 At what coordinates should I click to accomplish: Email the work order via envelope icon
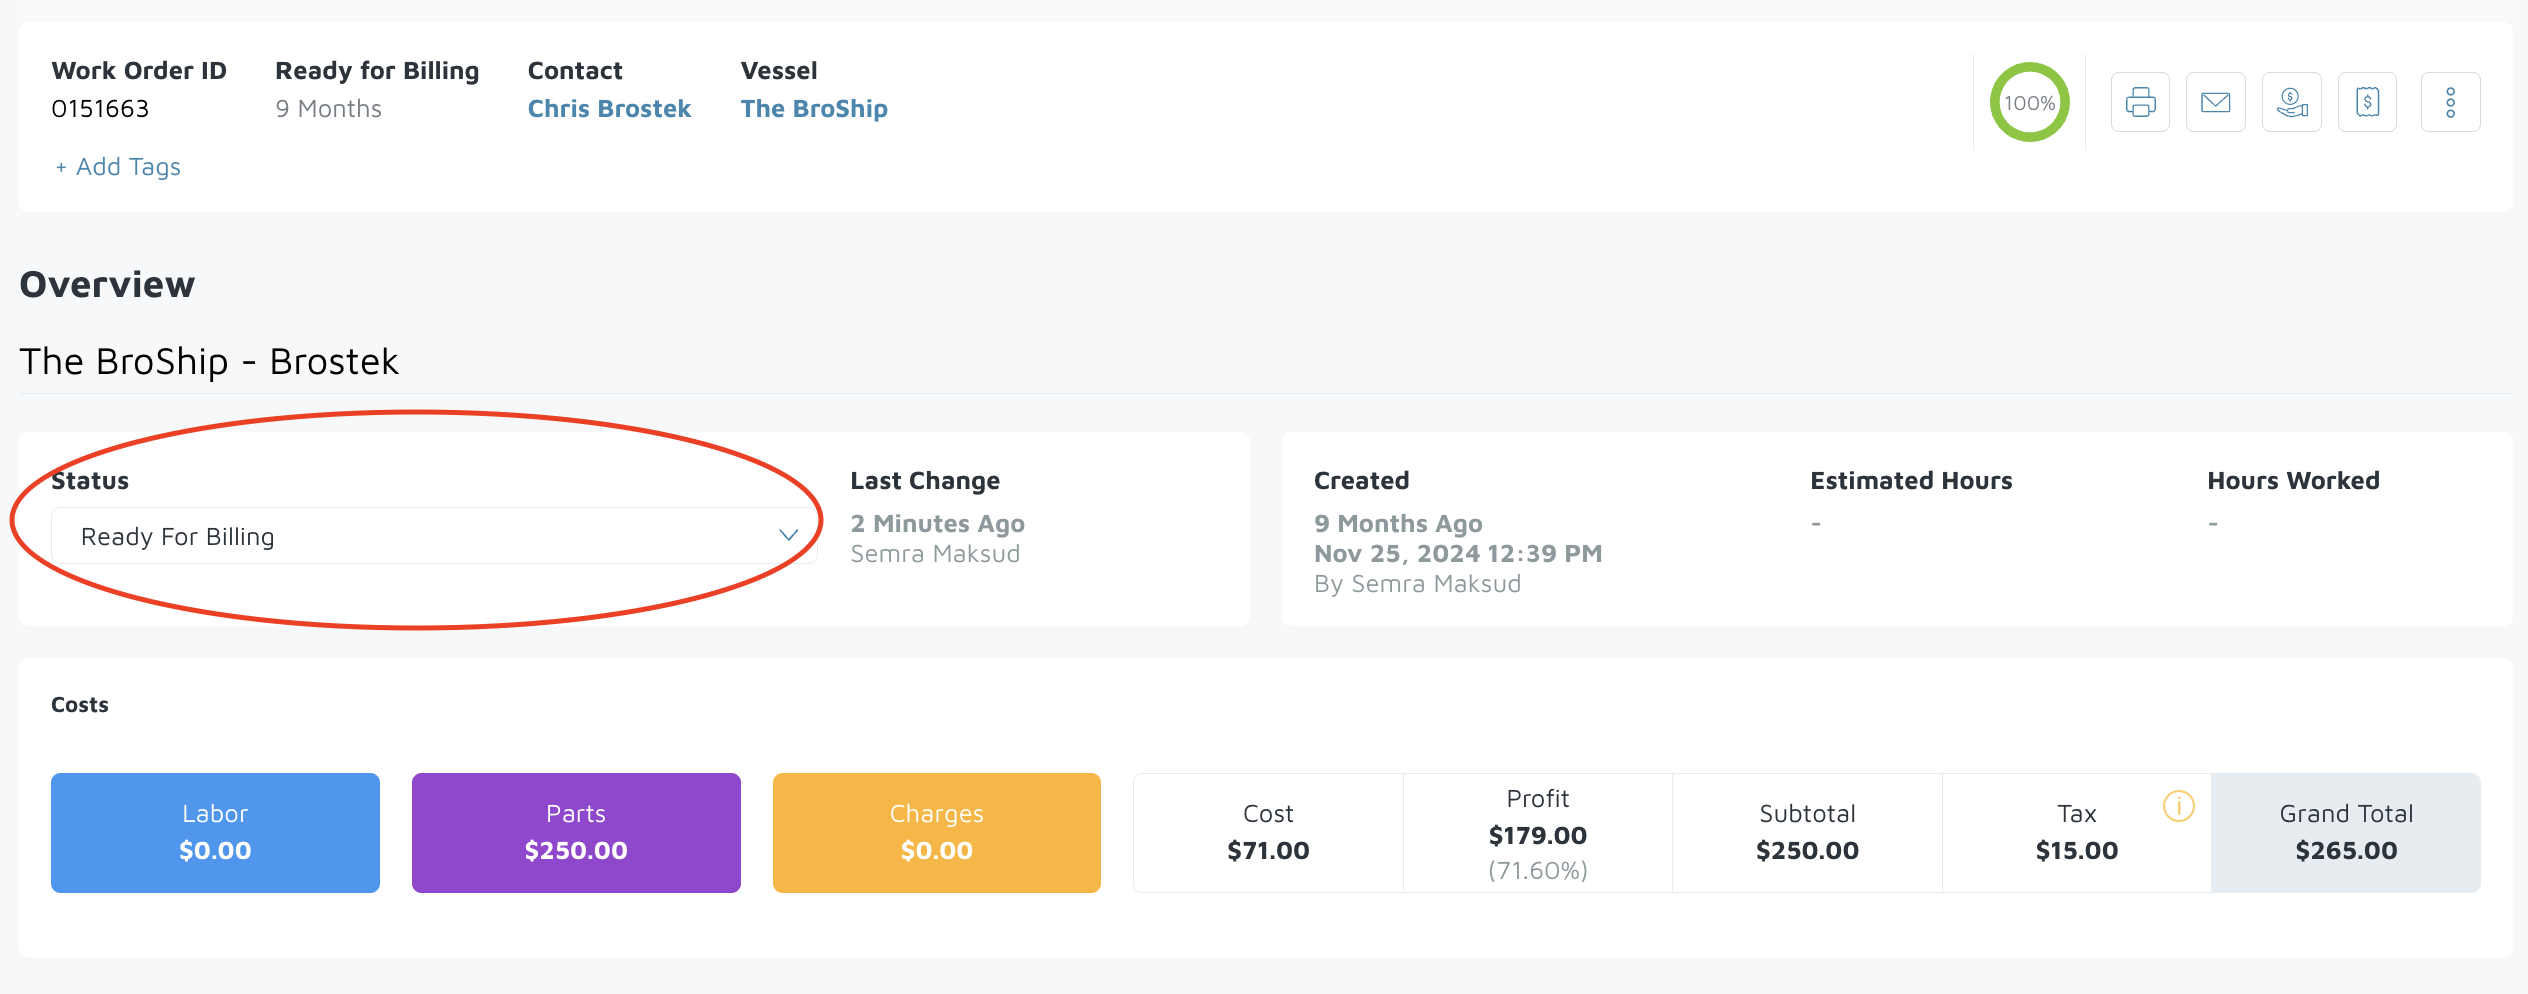coord(2216,102)
